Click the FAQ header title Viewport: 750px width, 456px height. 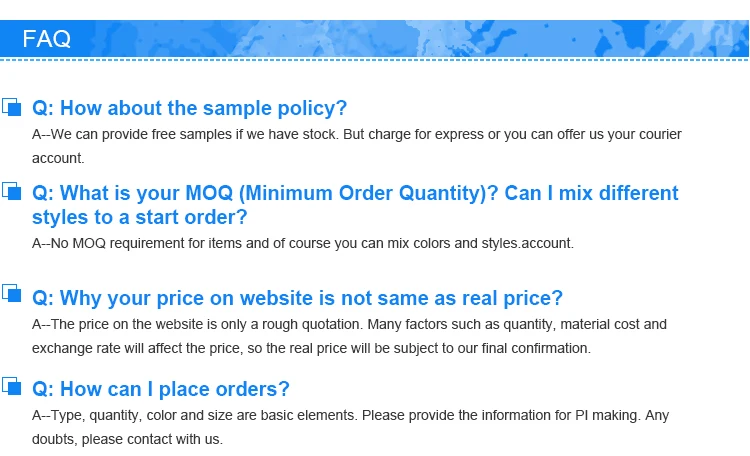click(46, 39)
